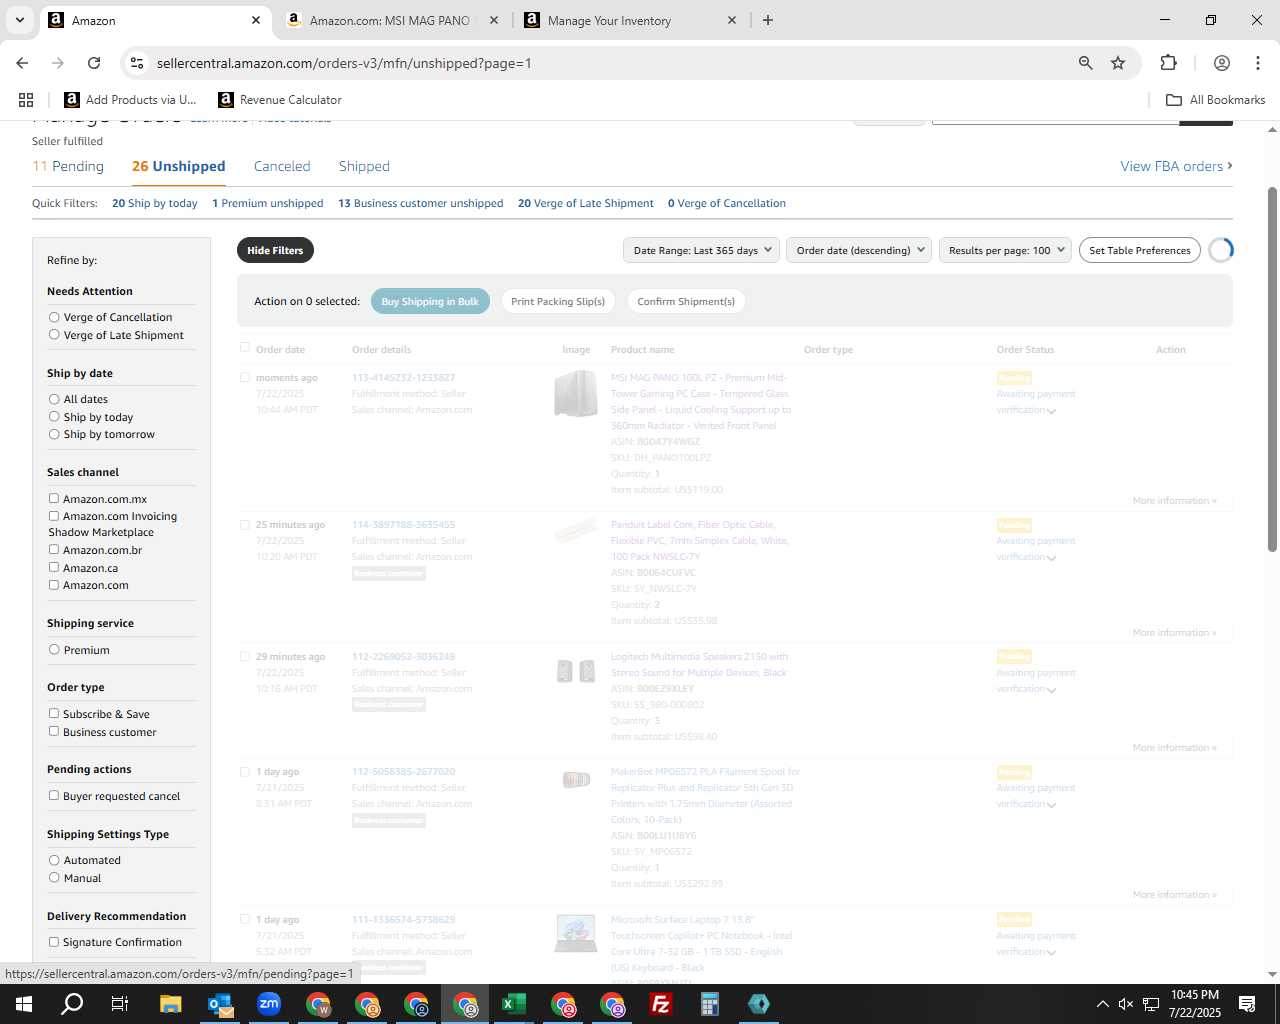Close the Manage Your Inventory tab
Viewport: 1280px width, 1024px height.
731,20
